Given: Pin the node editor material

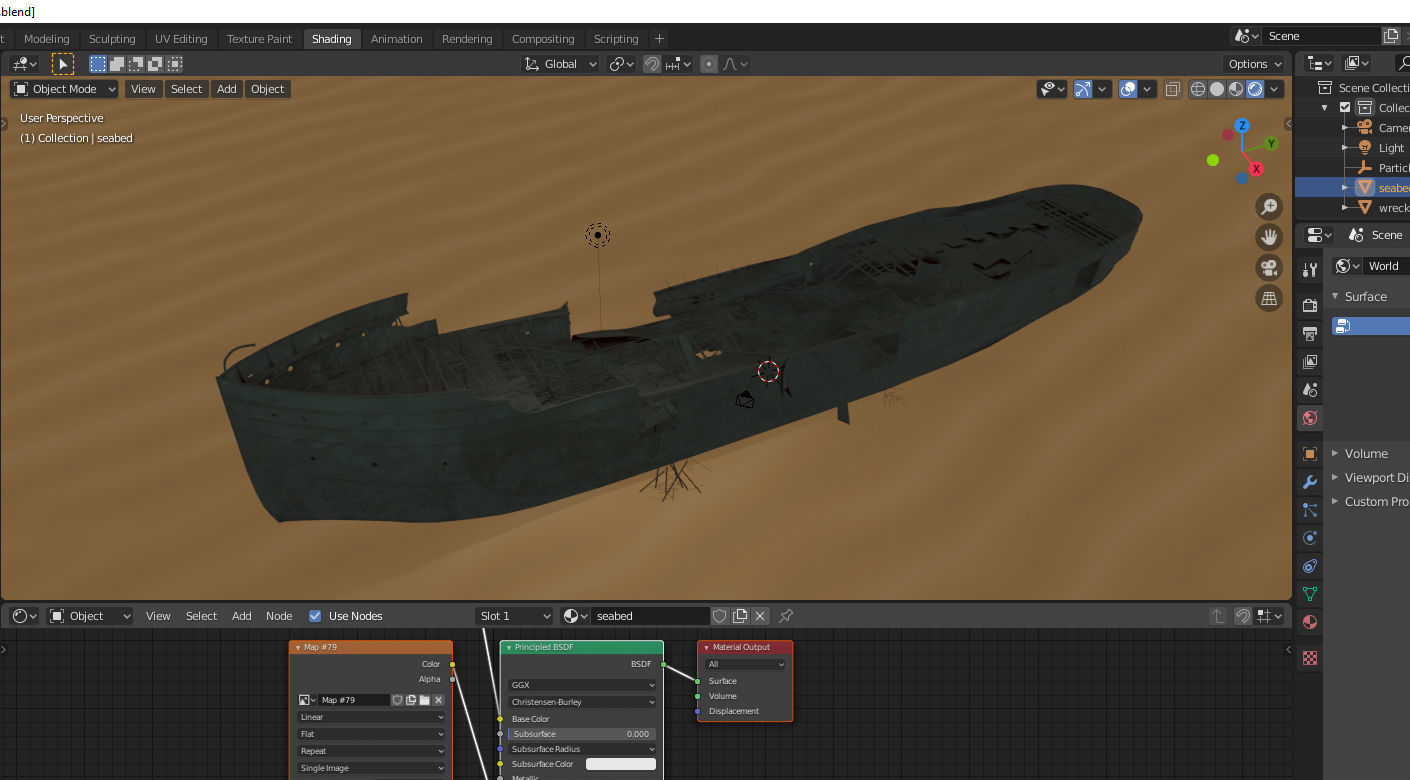Looking at the screenshot, I should (x=786, y=616).
